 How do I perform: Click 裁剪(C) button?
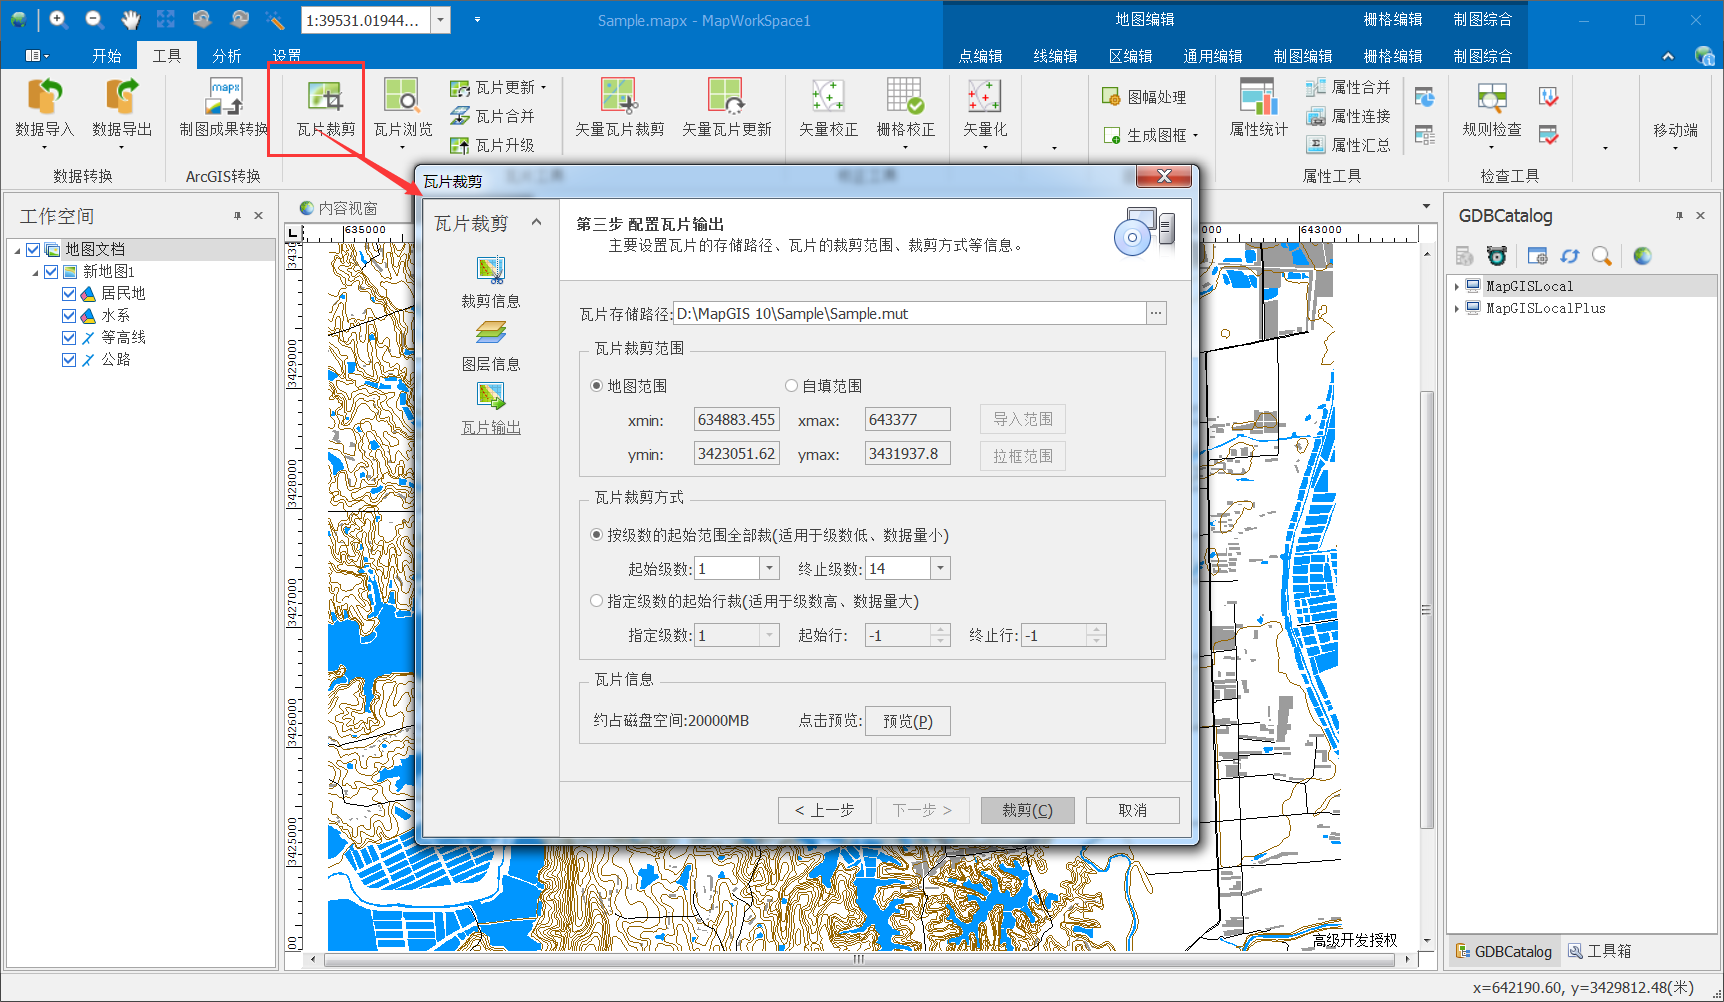[x=1028, y=810]
